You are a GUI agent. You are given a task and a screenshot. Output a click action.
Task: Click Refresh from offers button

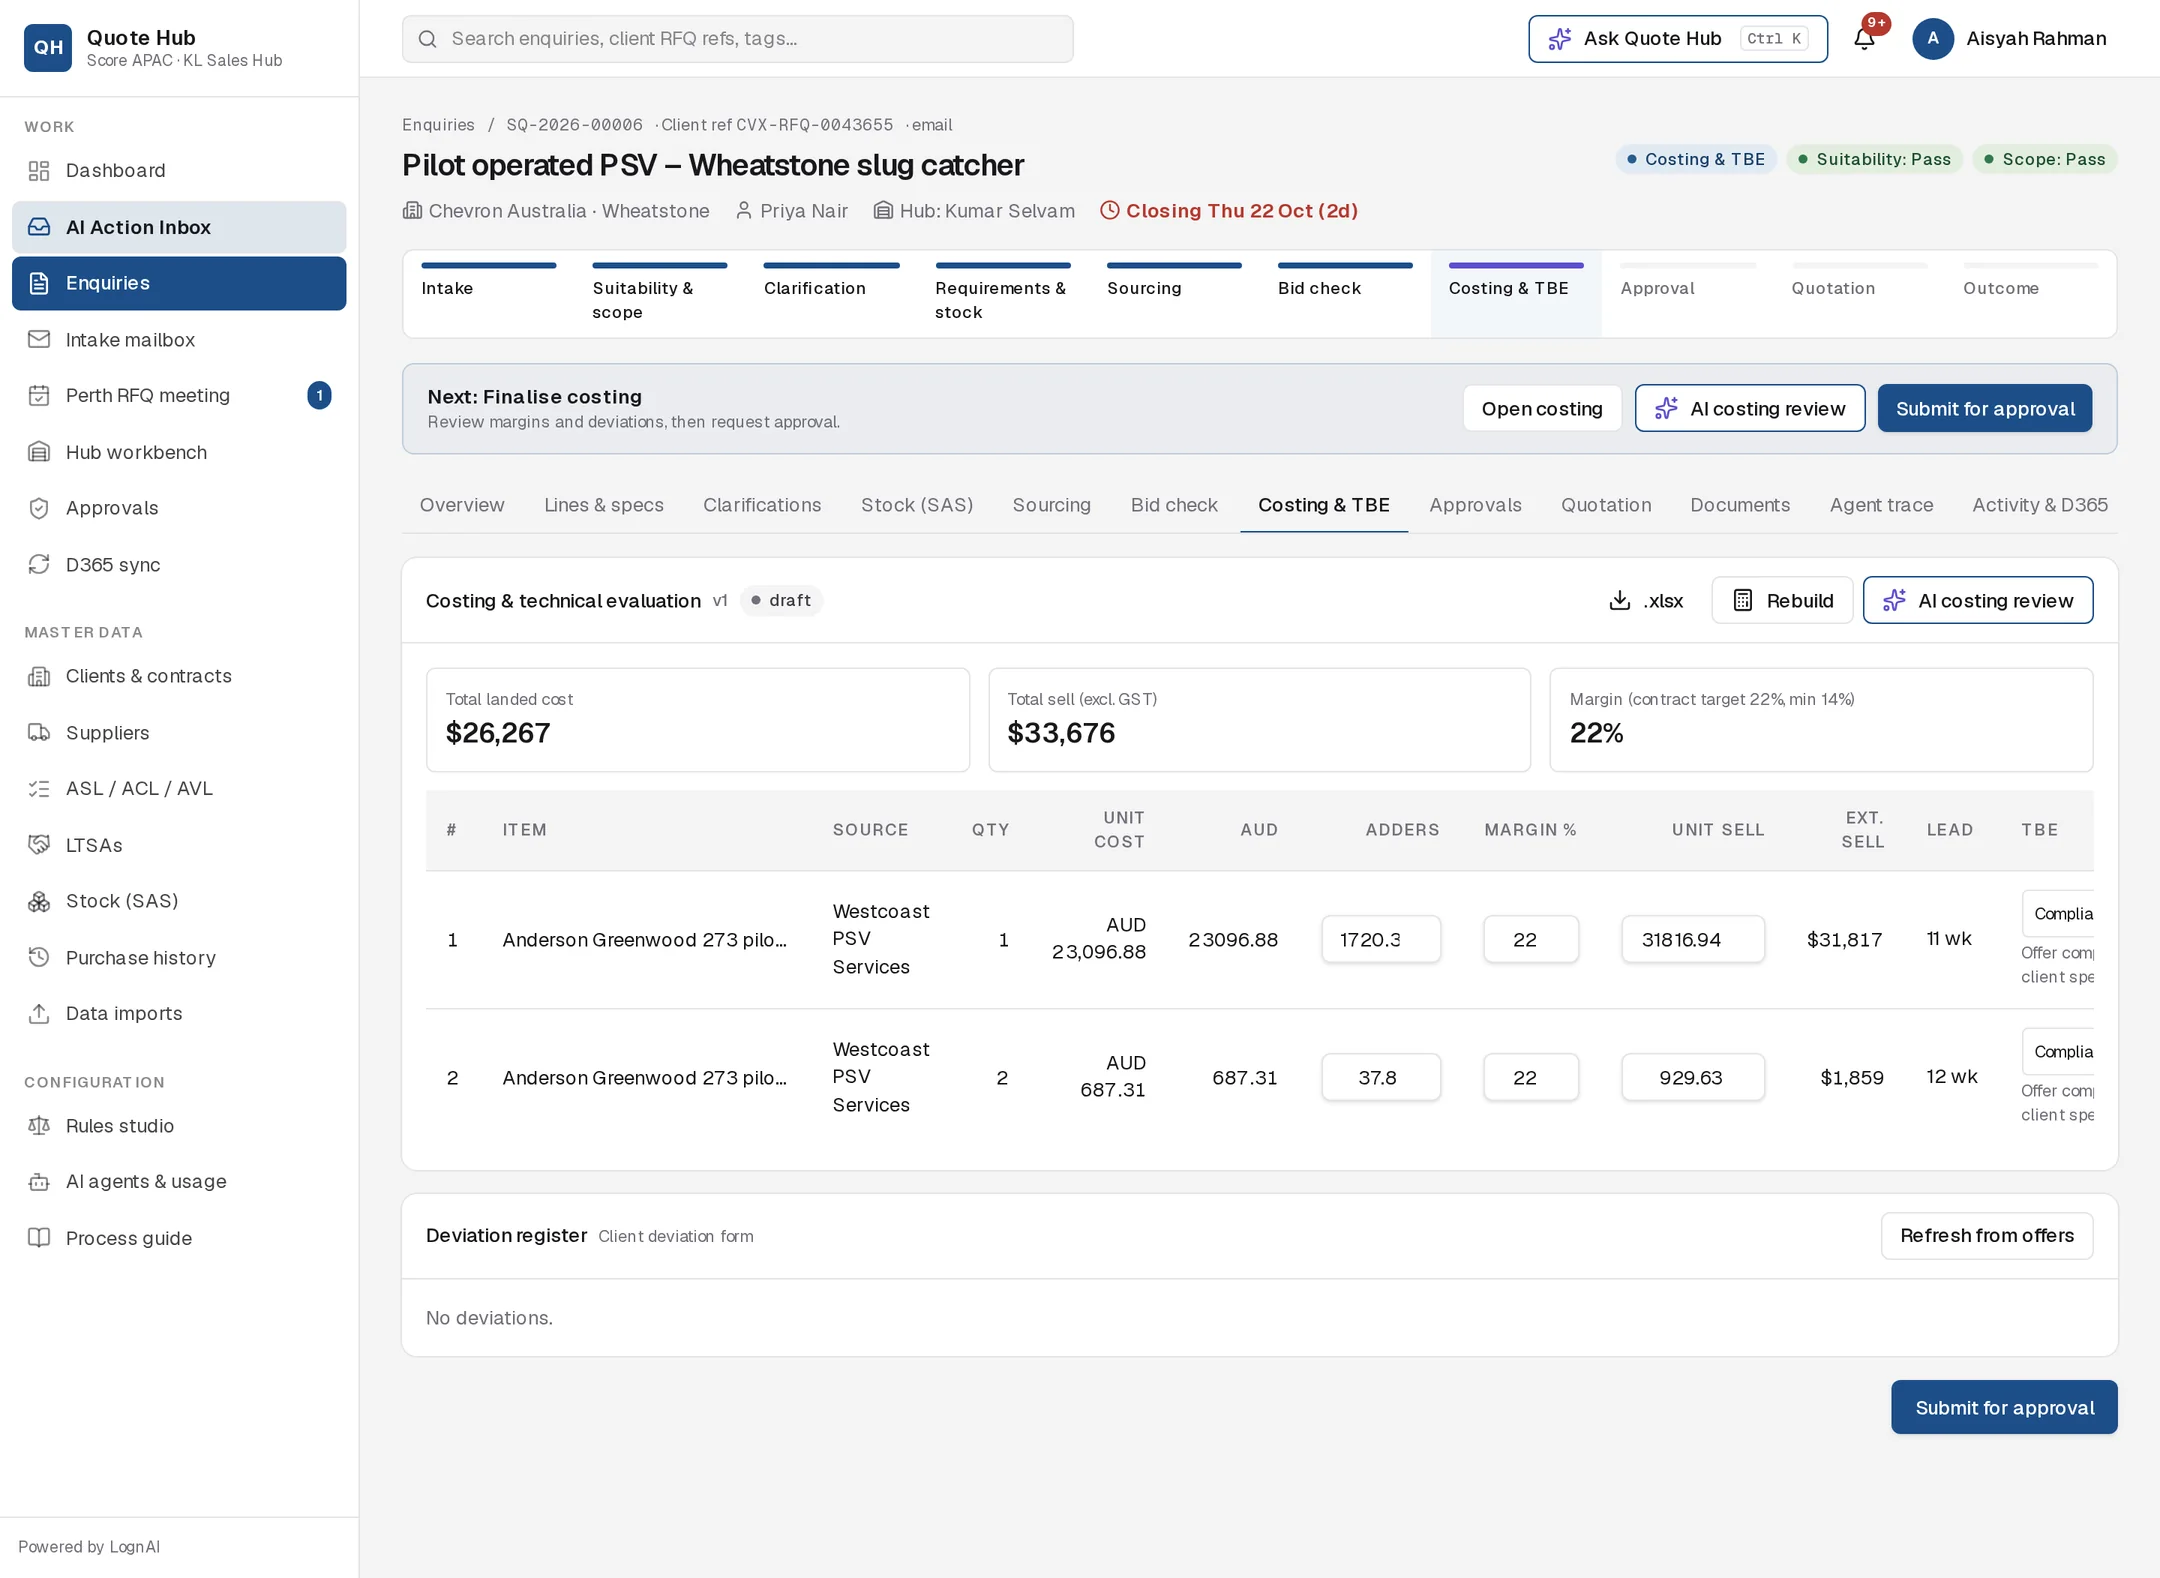coord(1987,1236)
